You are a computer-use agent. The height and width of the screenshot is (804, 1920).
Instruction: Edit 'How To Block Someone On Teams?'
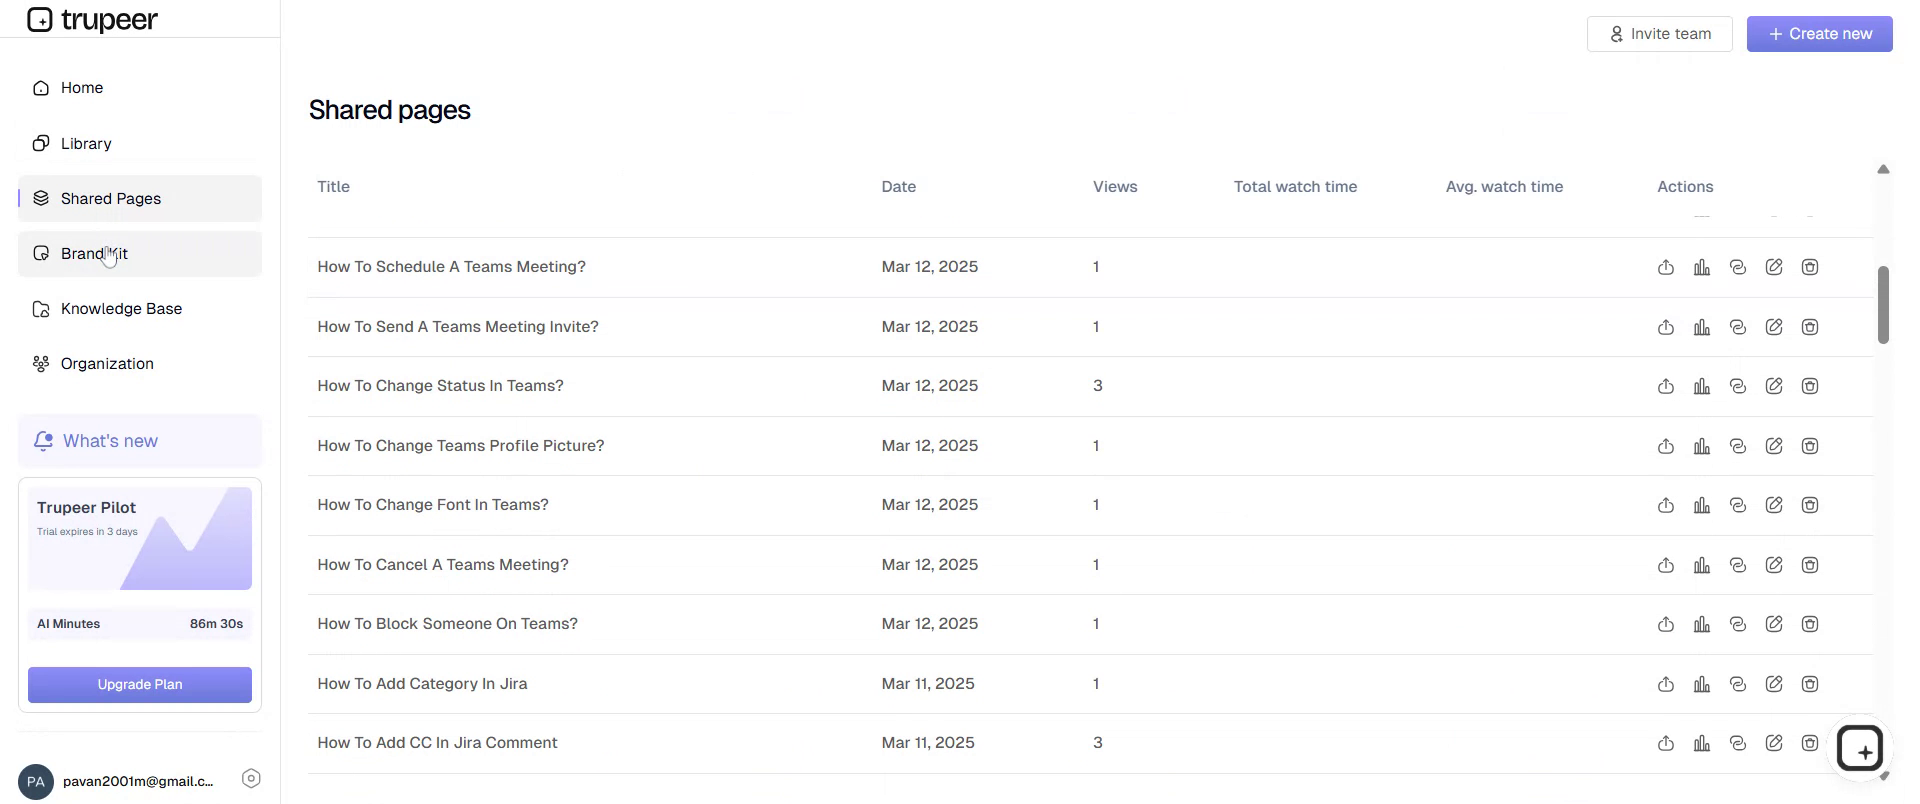tap(1774, 624)
